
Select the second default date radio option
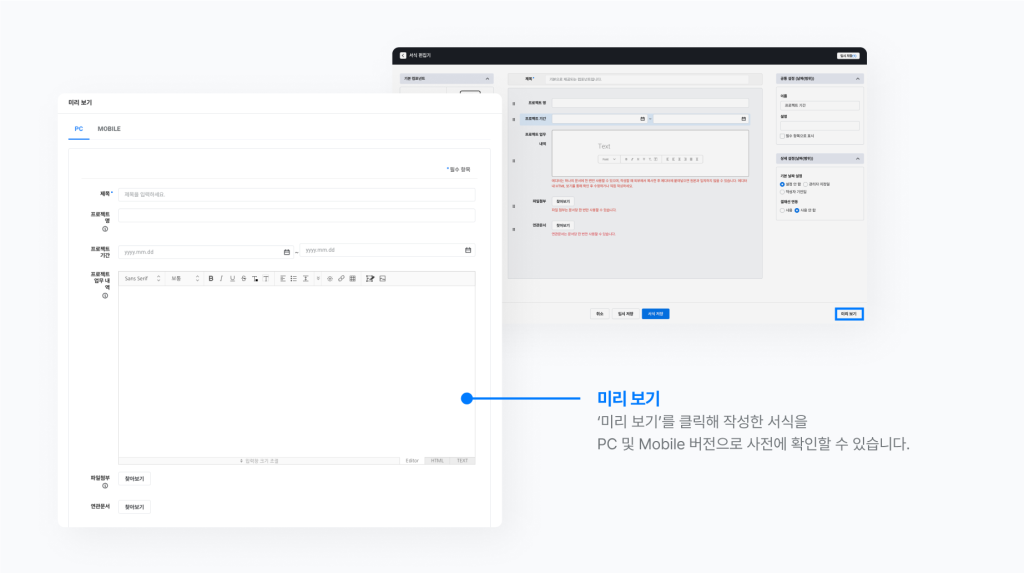[805, 185]
